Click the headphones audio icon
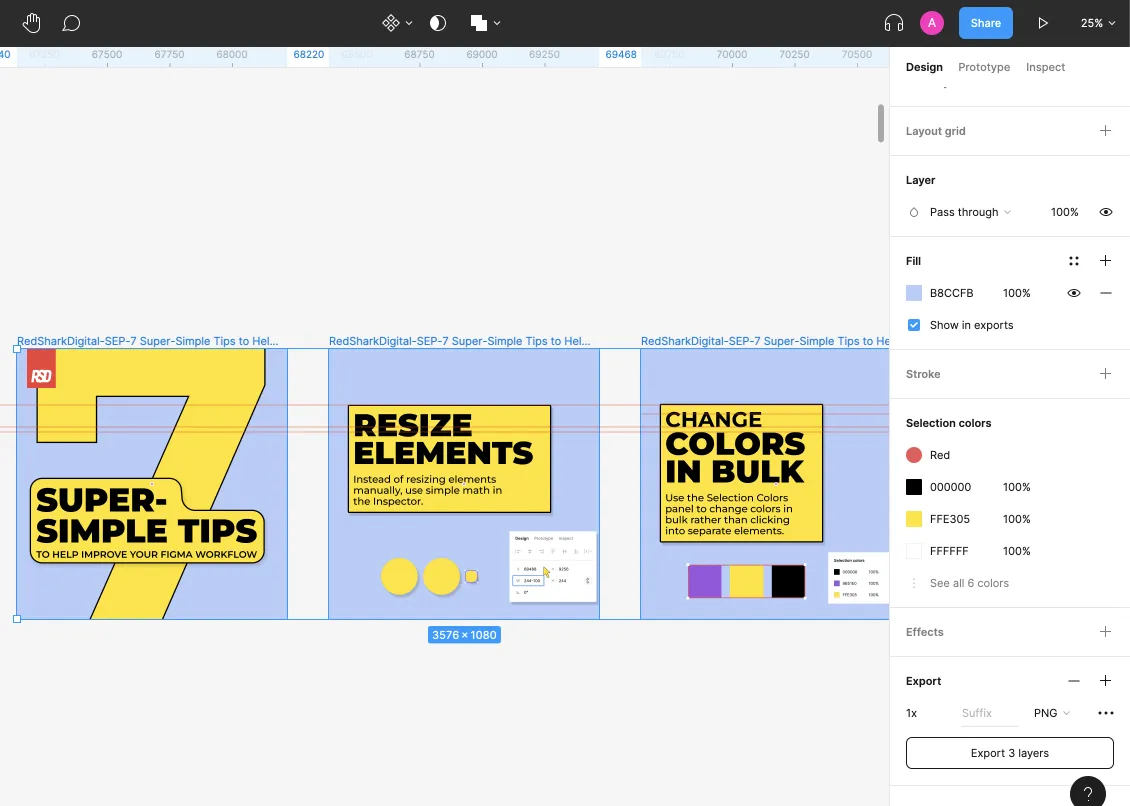 [x=893, y=22]
